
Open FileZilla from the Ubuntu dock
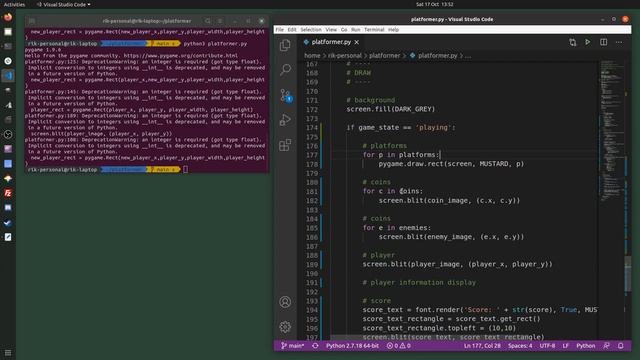click(x=8, y=193)
